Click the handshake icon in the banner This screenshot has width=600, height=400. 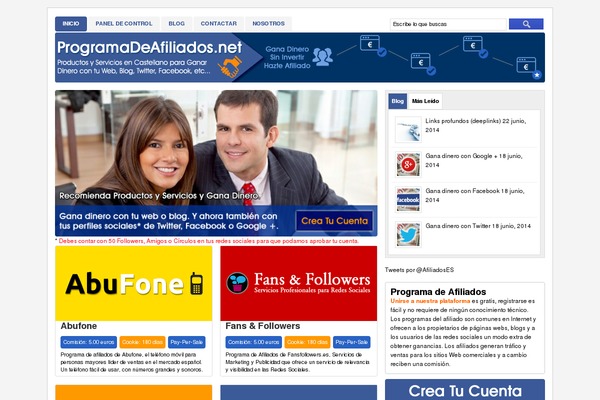tap(230, 67)
